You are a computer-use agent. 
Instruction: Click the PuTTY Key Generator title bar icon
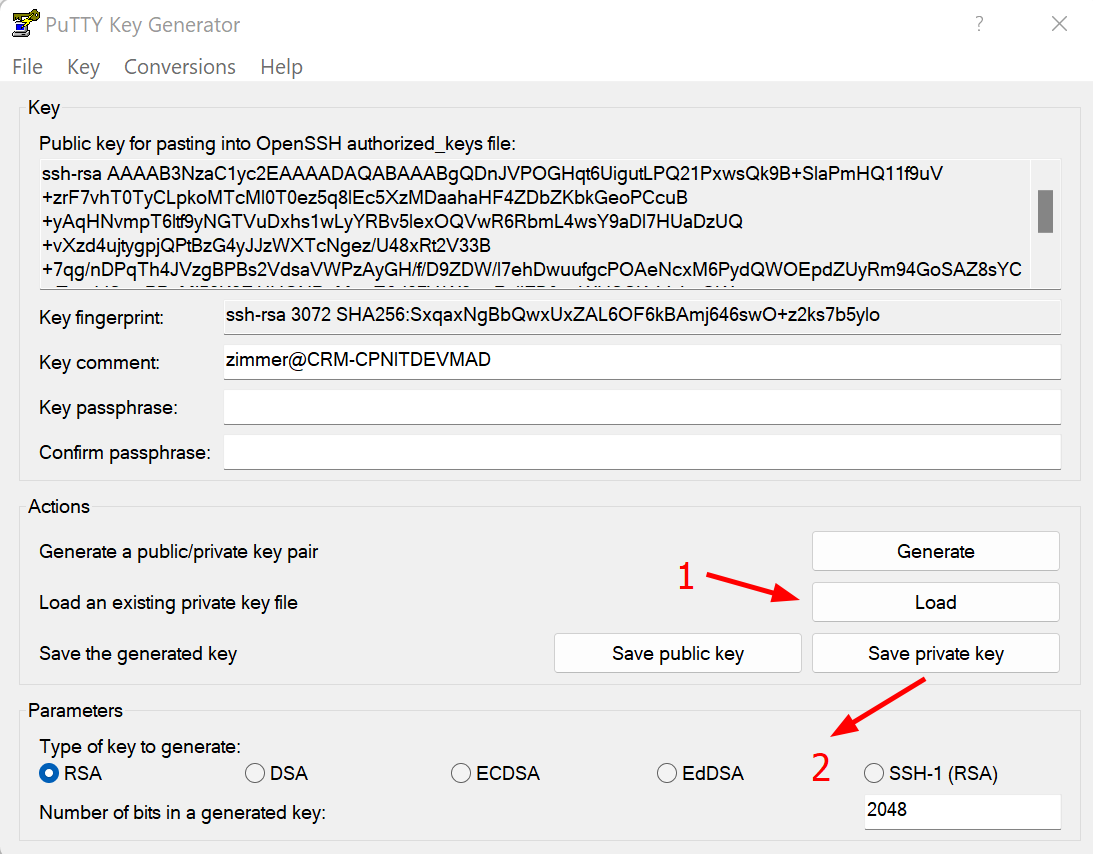click(x=25, y=24)
